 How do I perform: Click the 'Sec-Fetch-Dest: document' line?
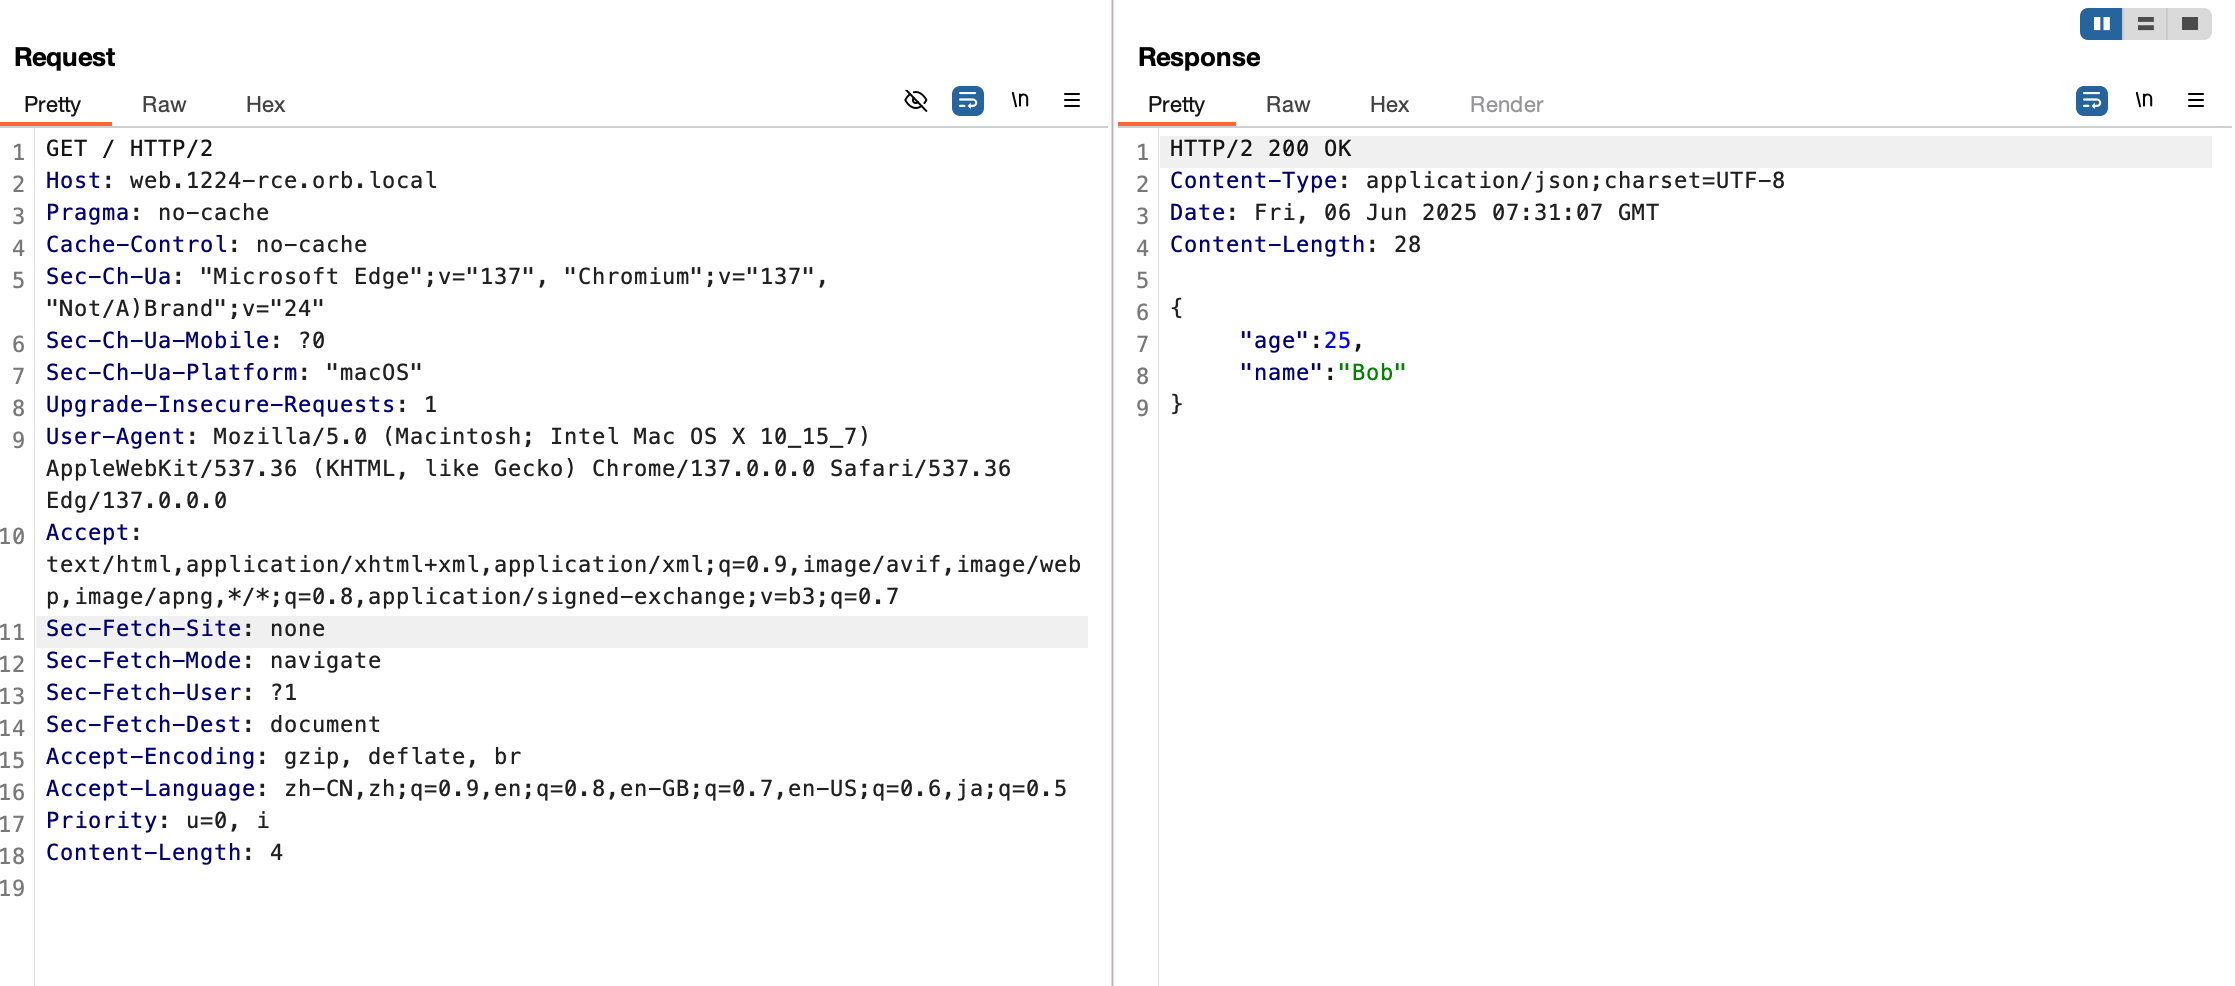pyautogui.click(x=213, y=724)
